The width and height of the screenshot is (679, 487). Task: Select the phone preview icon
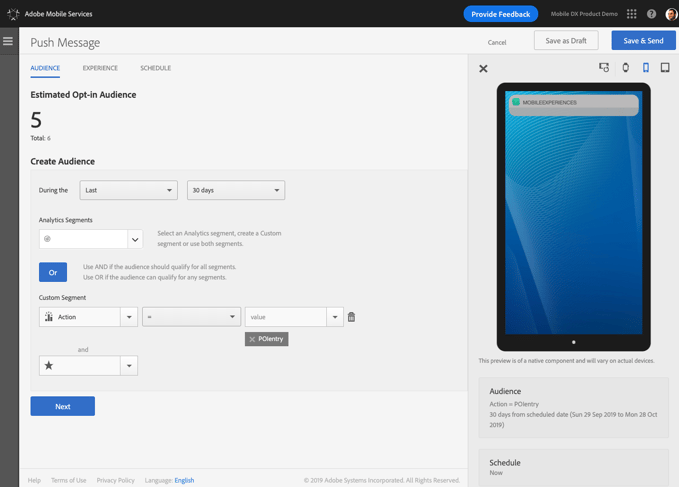(x=646, y=68)
